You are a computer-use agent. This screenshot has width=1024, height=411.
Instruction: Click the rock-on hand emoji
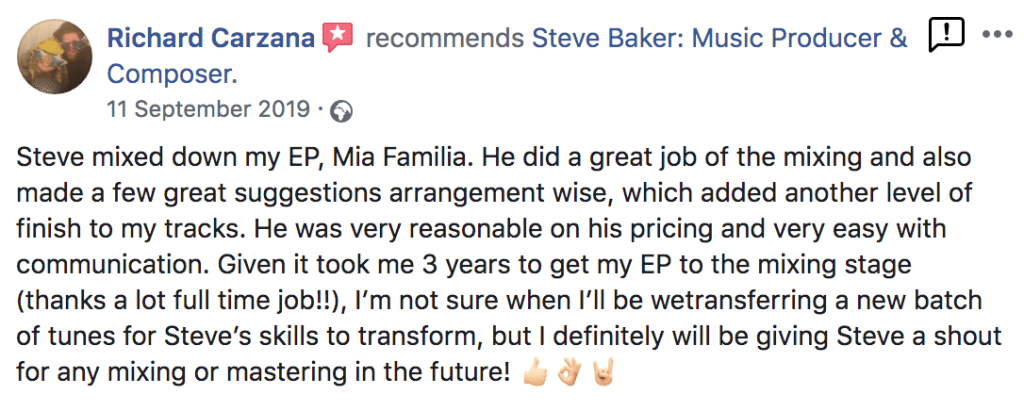pos(604,377)
